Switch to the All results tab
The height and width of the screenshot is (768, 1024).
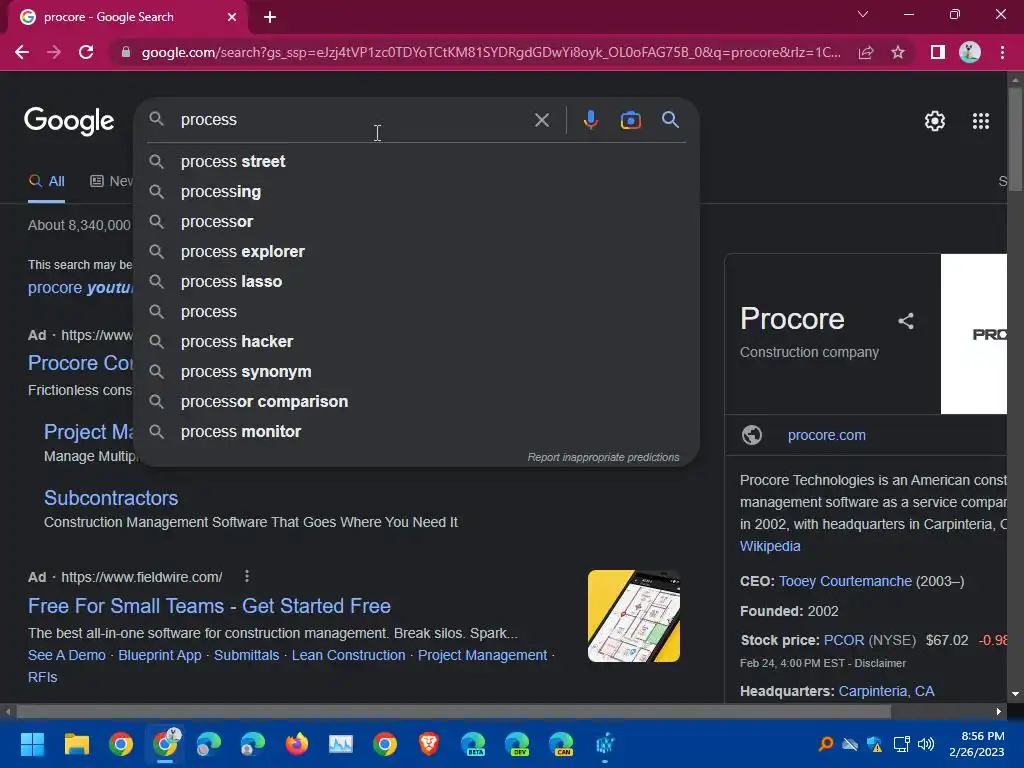tap(46, 182)
